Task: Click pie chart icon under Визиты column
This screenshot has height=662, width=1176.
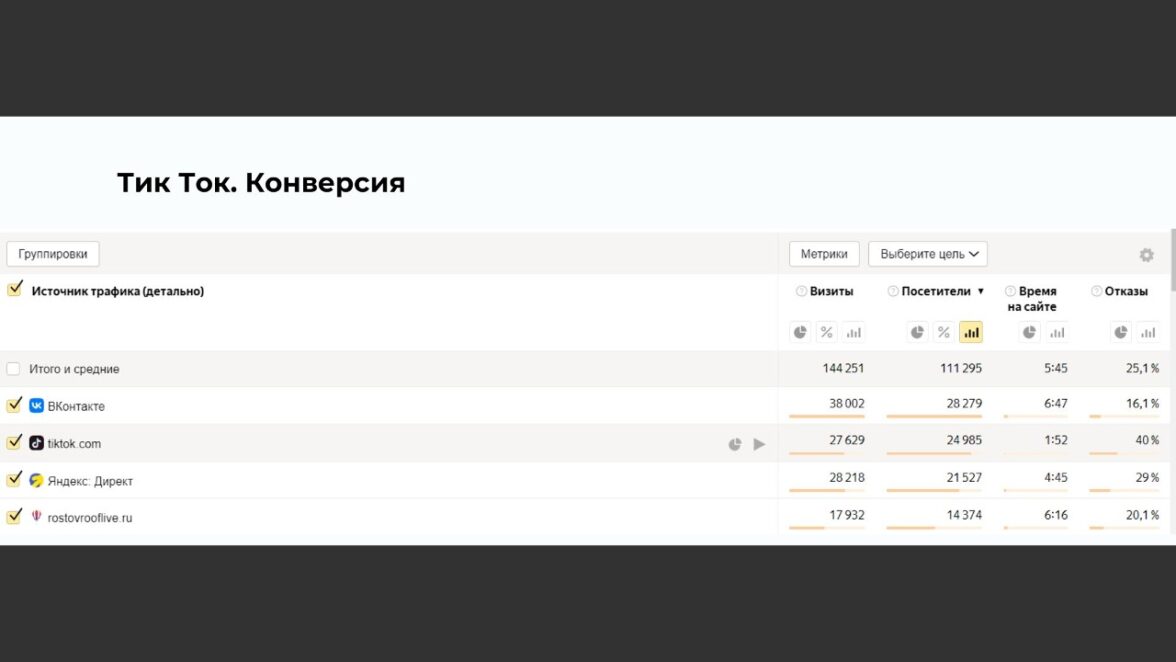Action: point(800,332)
